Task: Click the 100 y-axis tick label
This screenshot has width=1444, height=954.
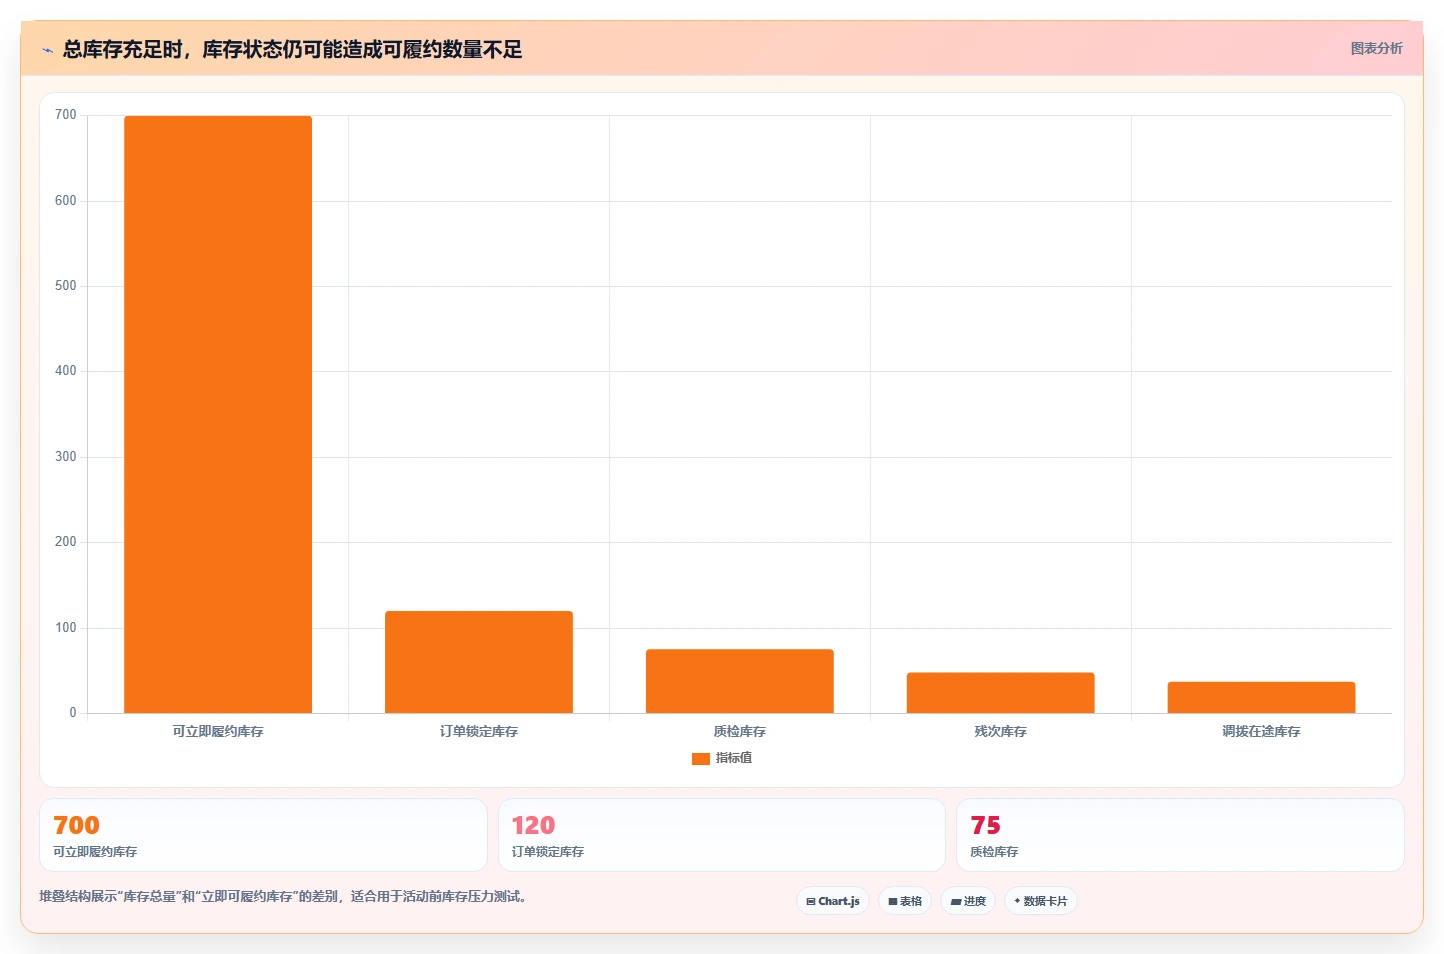Action: coord(66,628)
